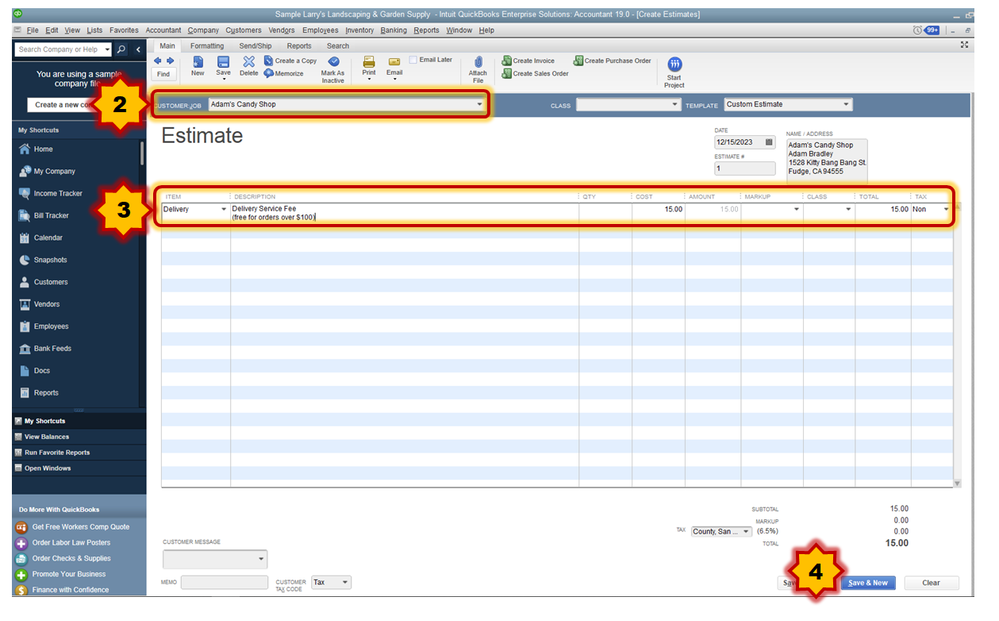The image size is (999, 621).
Task: Go to next estimate with right arrow
Action: (x=170, y=61)
